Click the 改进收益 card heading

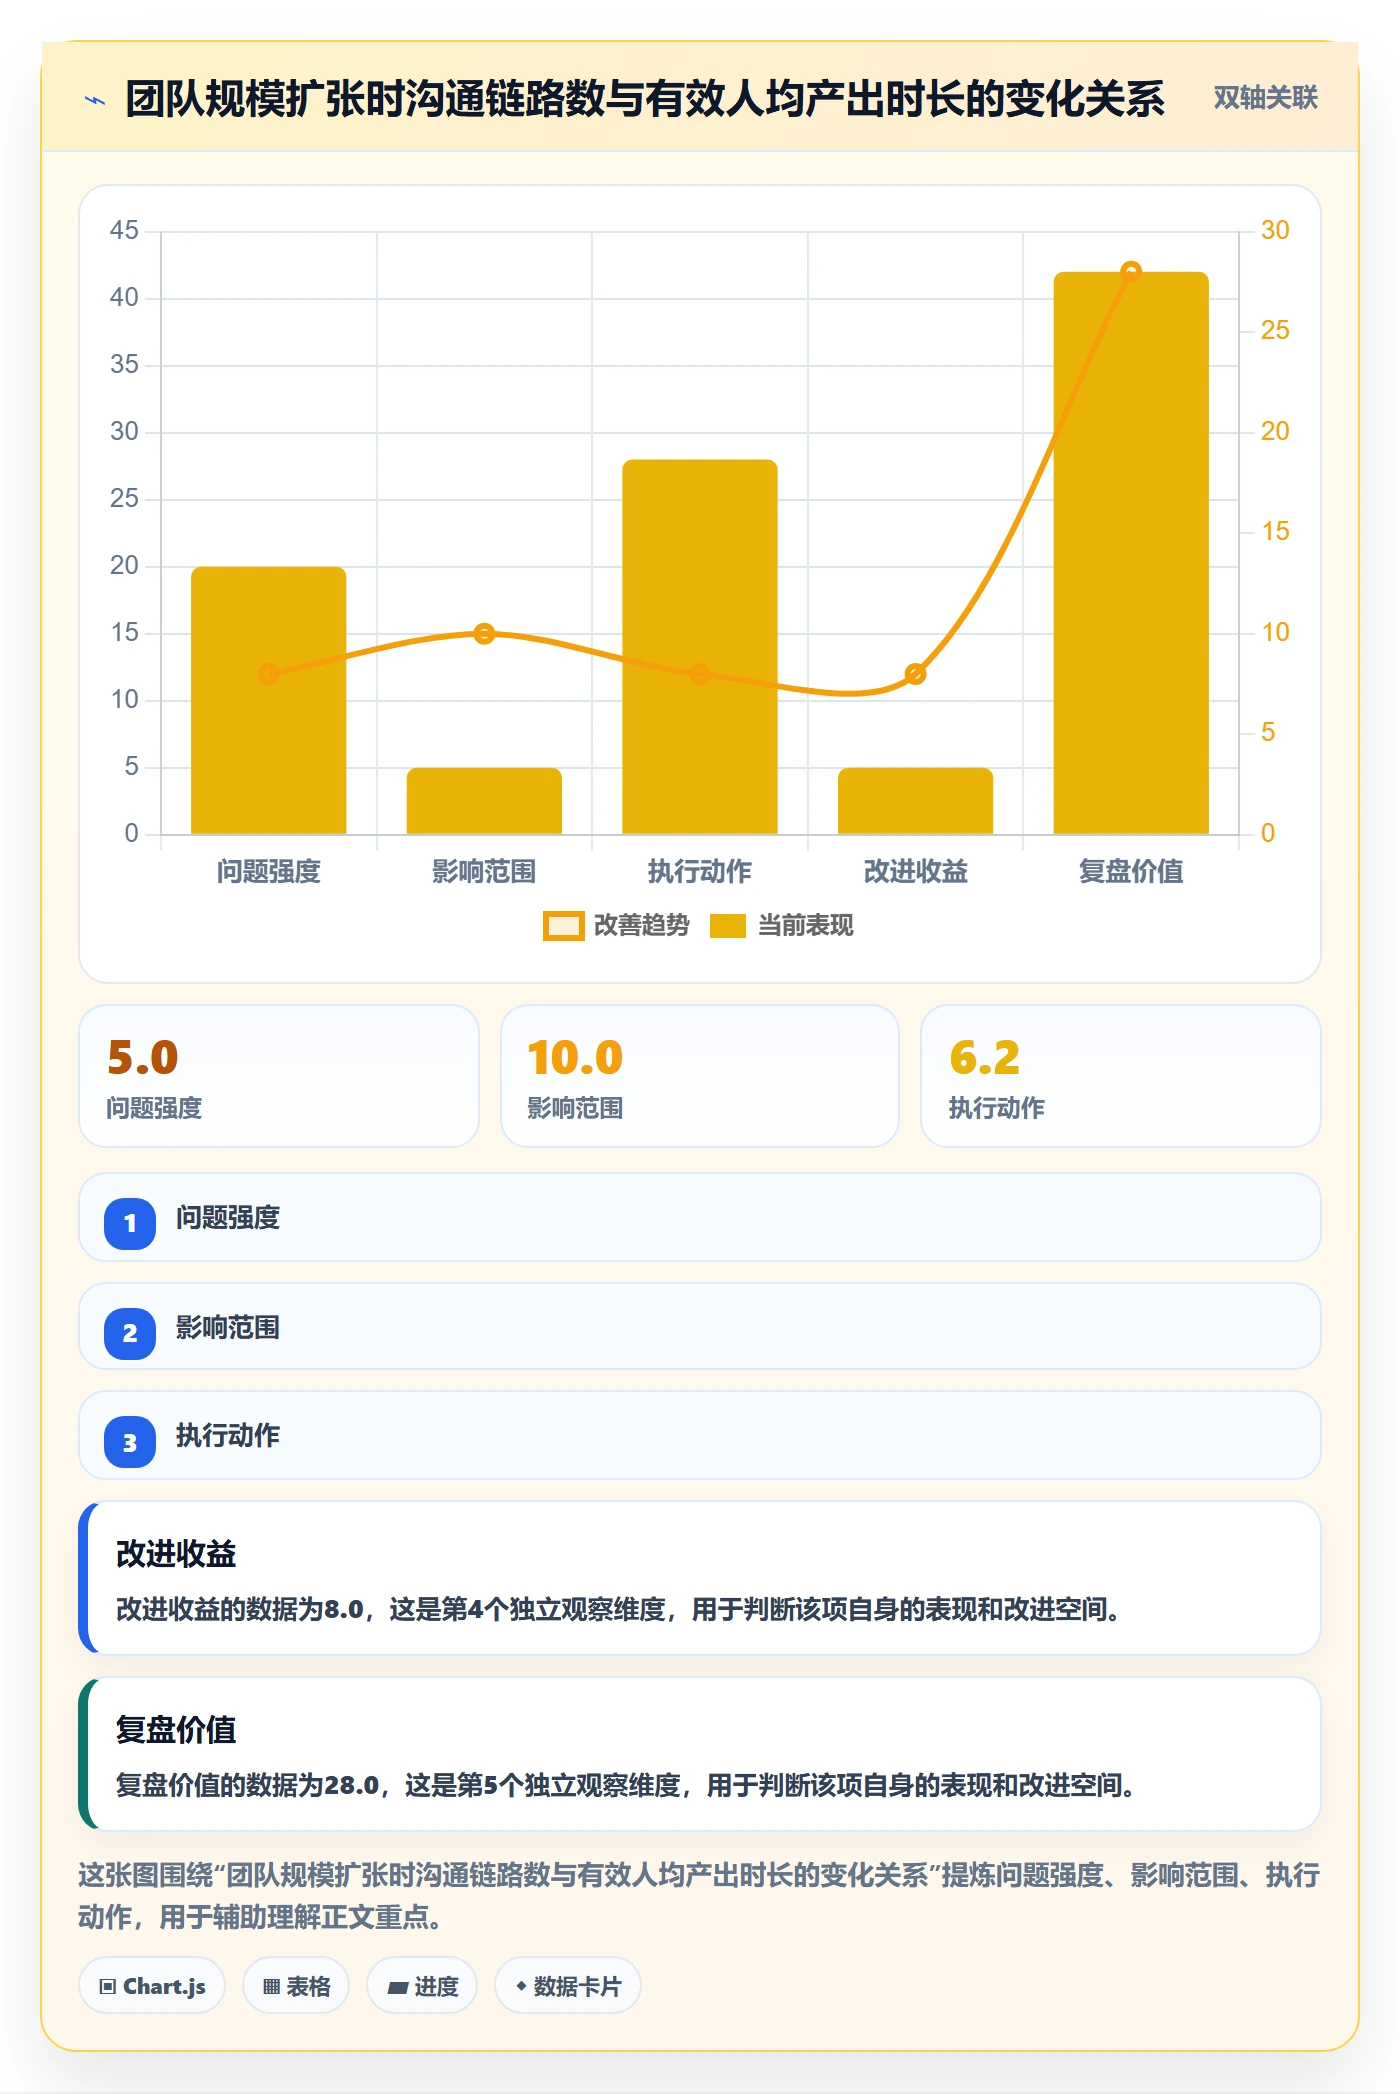[x=176, y=1554]
